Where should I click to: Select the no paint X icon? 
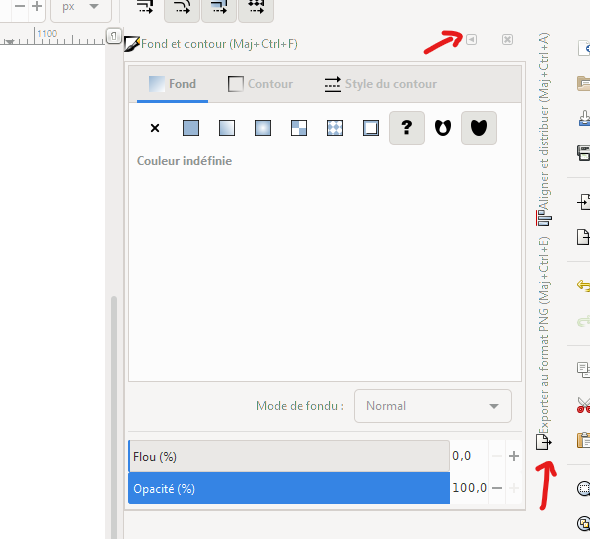(155, 128)
